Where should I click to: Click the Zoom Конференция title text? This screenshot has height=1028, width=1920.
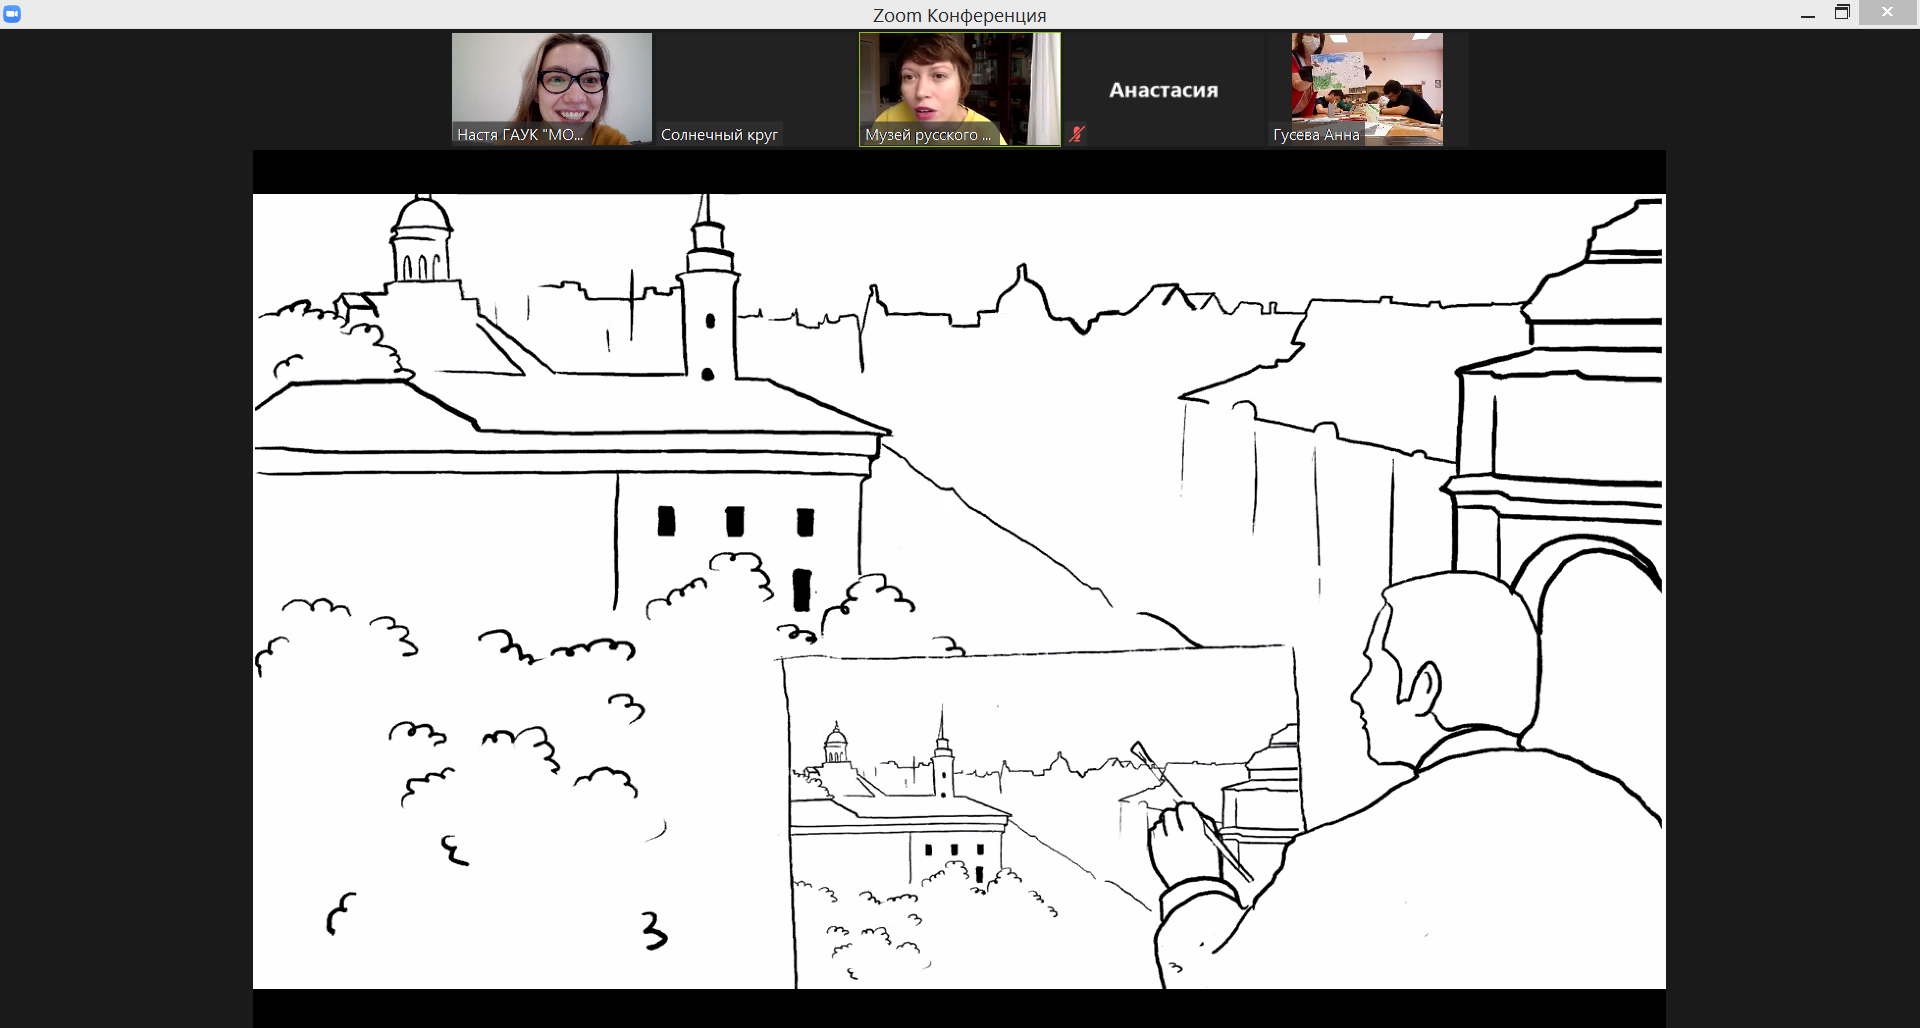click(x=959, y=15)
